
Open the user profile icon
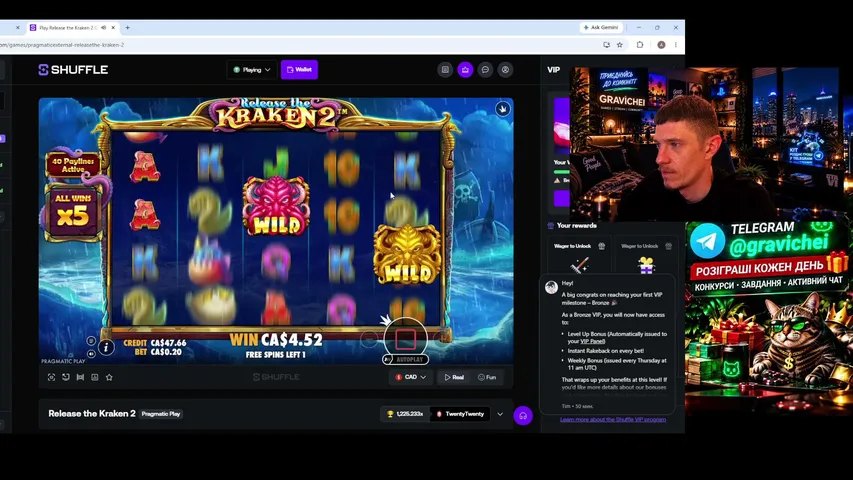505,70
